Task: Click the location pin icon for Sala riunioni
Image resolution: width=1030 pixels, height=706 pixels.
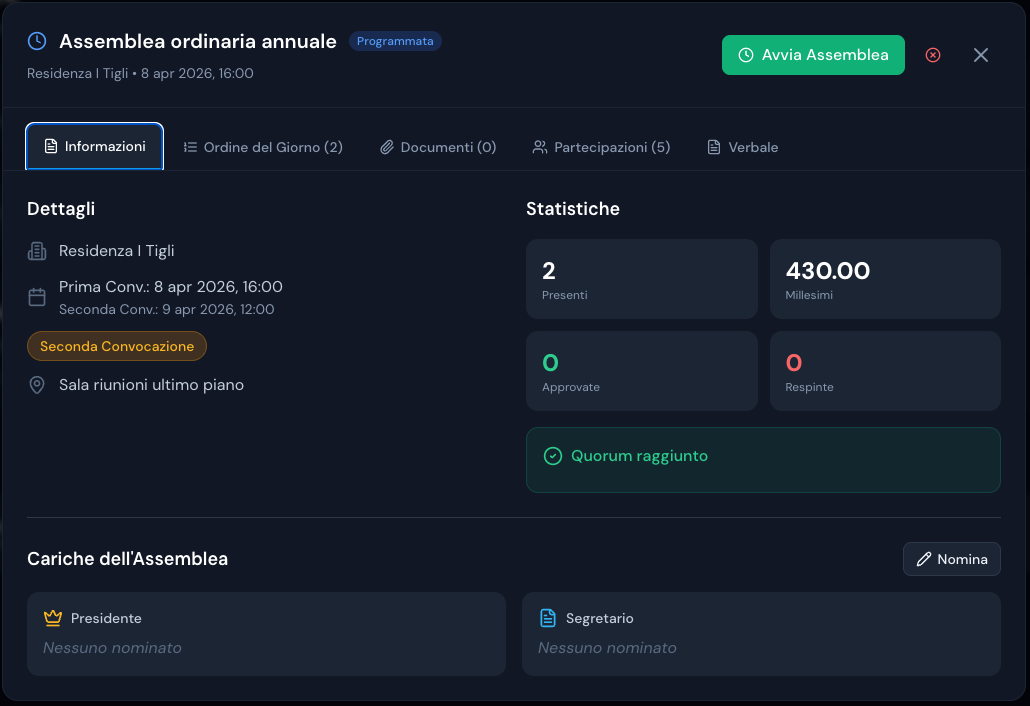Action: tap(37, 385)
